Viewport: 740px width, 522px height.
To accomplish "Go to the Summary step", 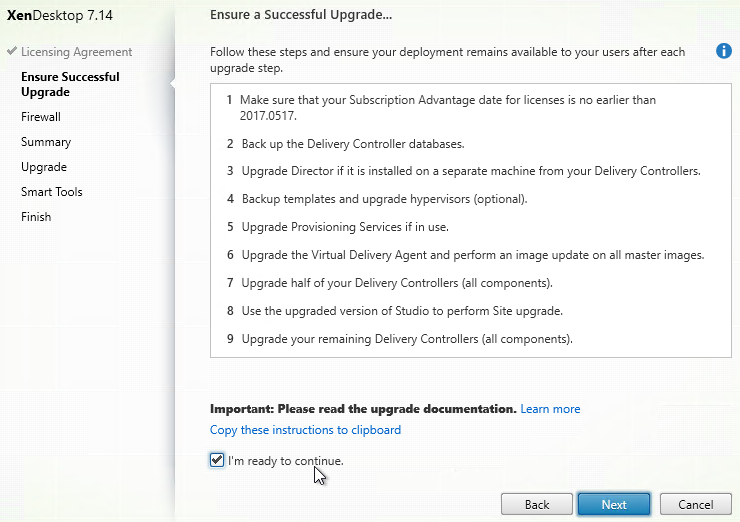I will (46, 142).
